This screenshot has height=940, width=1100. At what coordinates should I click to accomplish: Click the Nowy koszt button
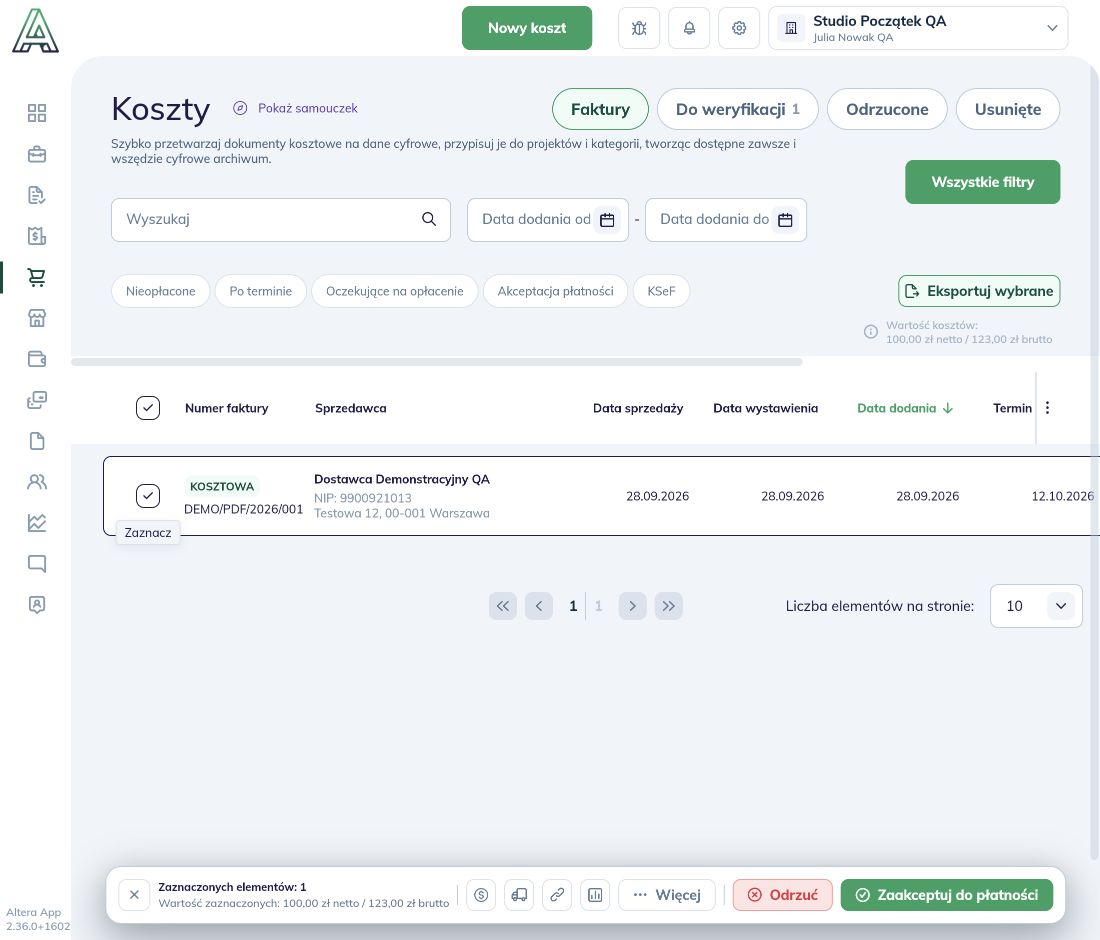527,28
